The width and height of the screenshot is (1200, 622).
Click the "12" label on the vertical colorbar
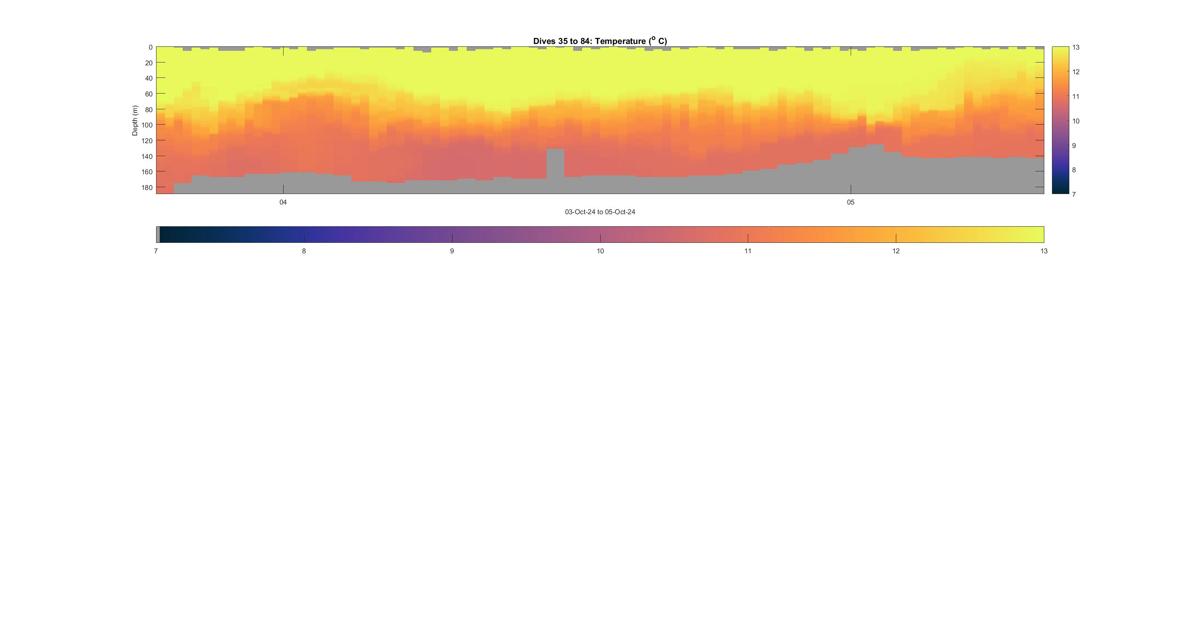click(x=1076, y=72)
